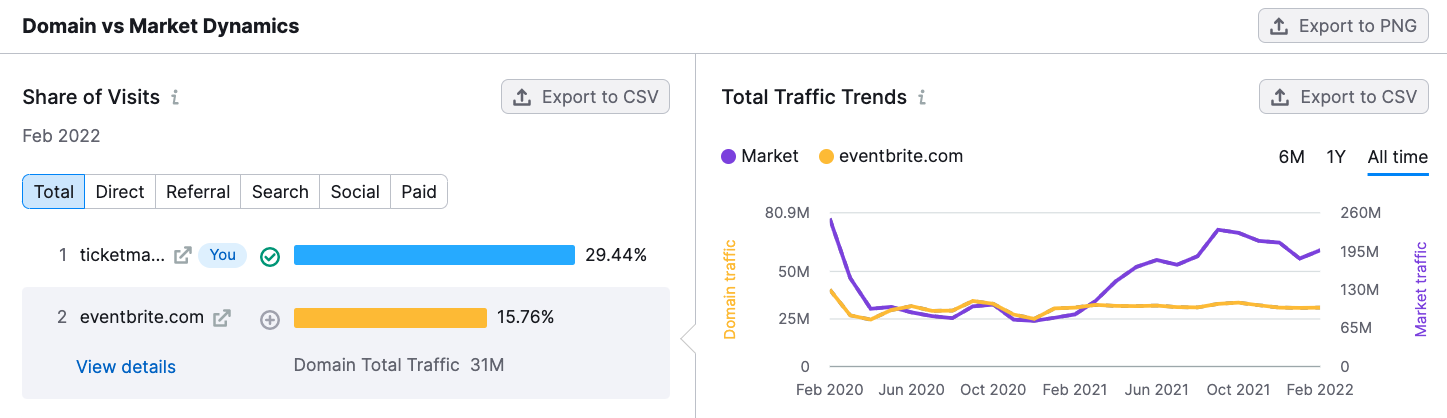Set chart range to 1Y

click(x=1336, y=157)
